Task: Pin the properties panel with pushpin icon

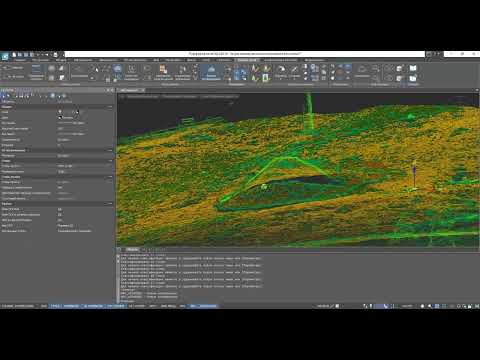Action: (x=108, y=90)
